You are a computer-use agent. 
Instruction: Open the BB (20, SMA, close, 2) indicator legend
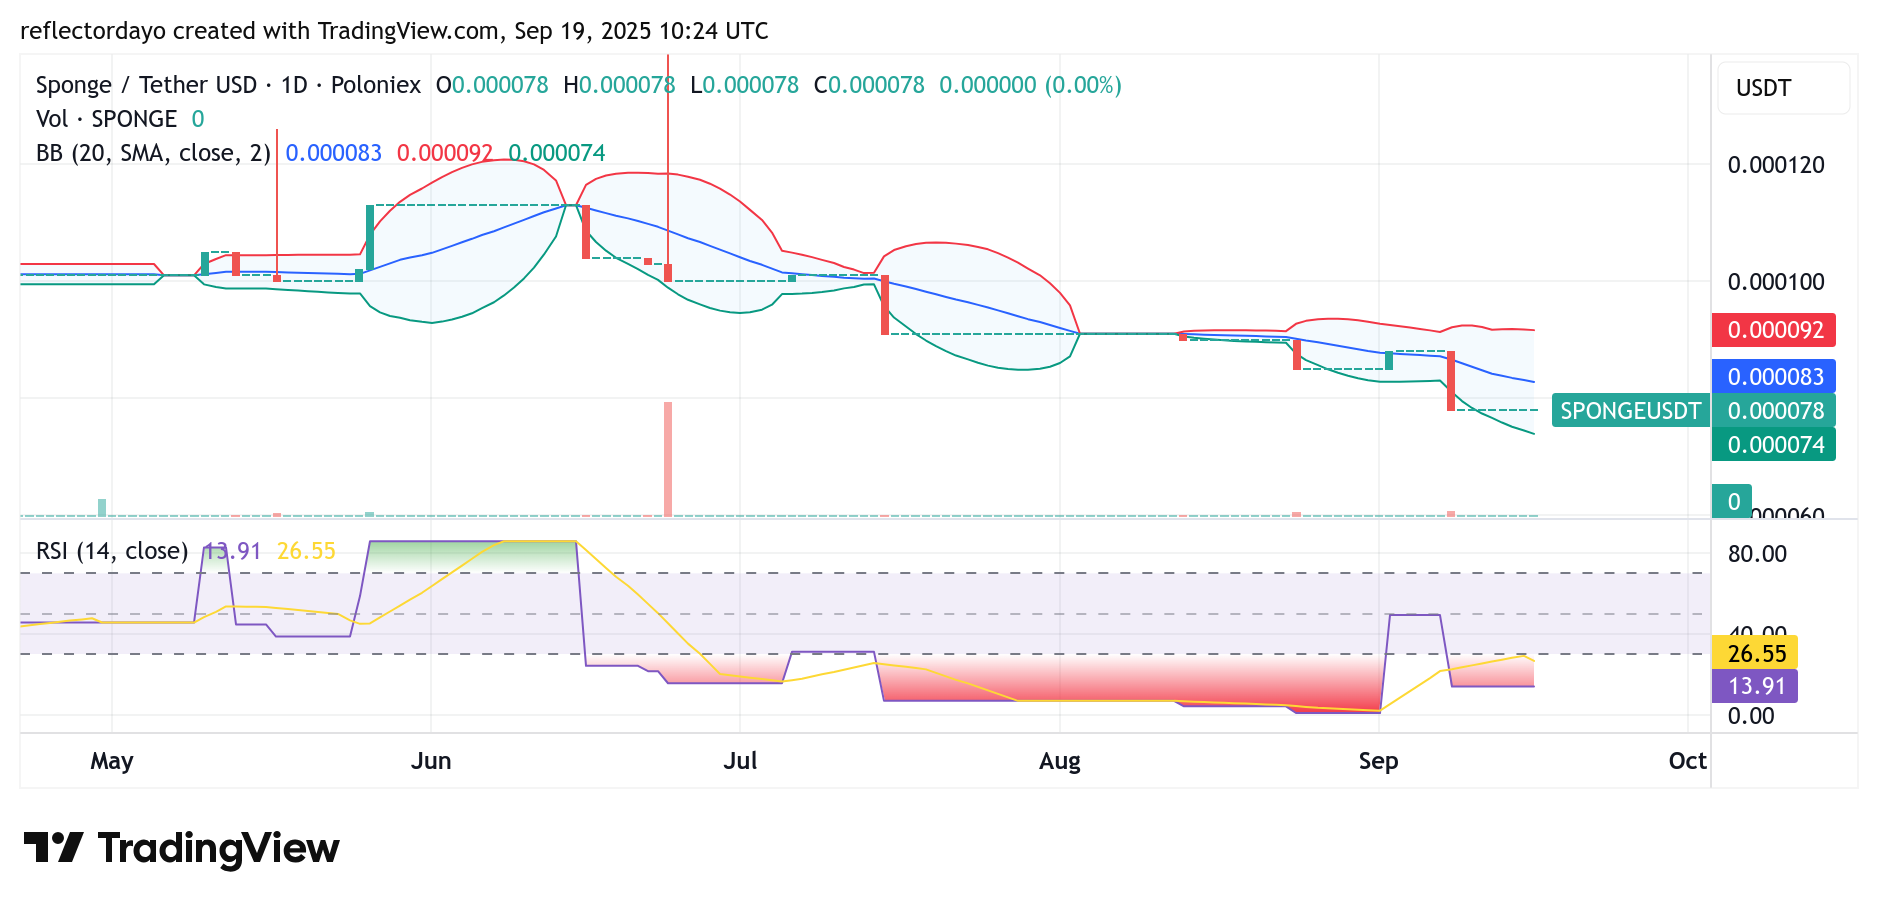tap(153, 153)
